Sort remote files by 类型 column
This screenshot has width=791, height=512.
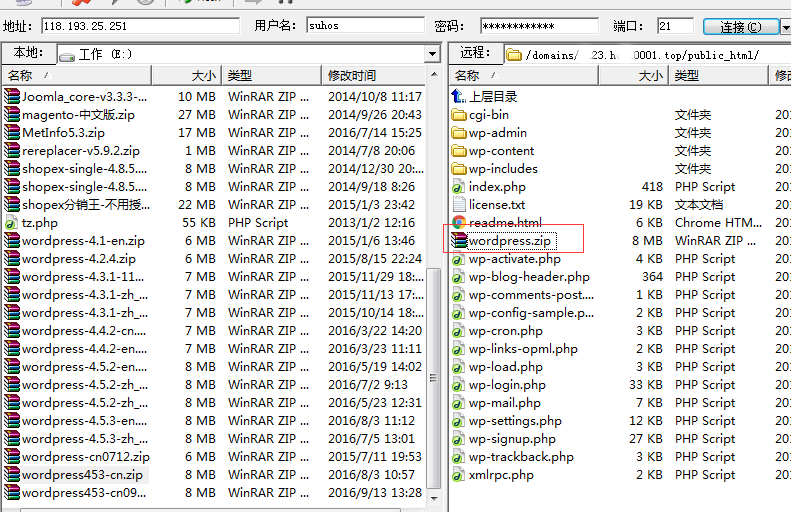pyautogui.click(x=719, y=76)
